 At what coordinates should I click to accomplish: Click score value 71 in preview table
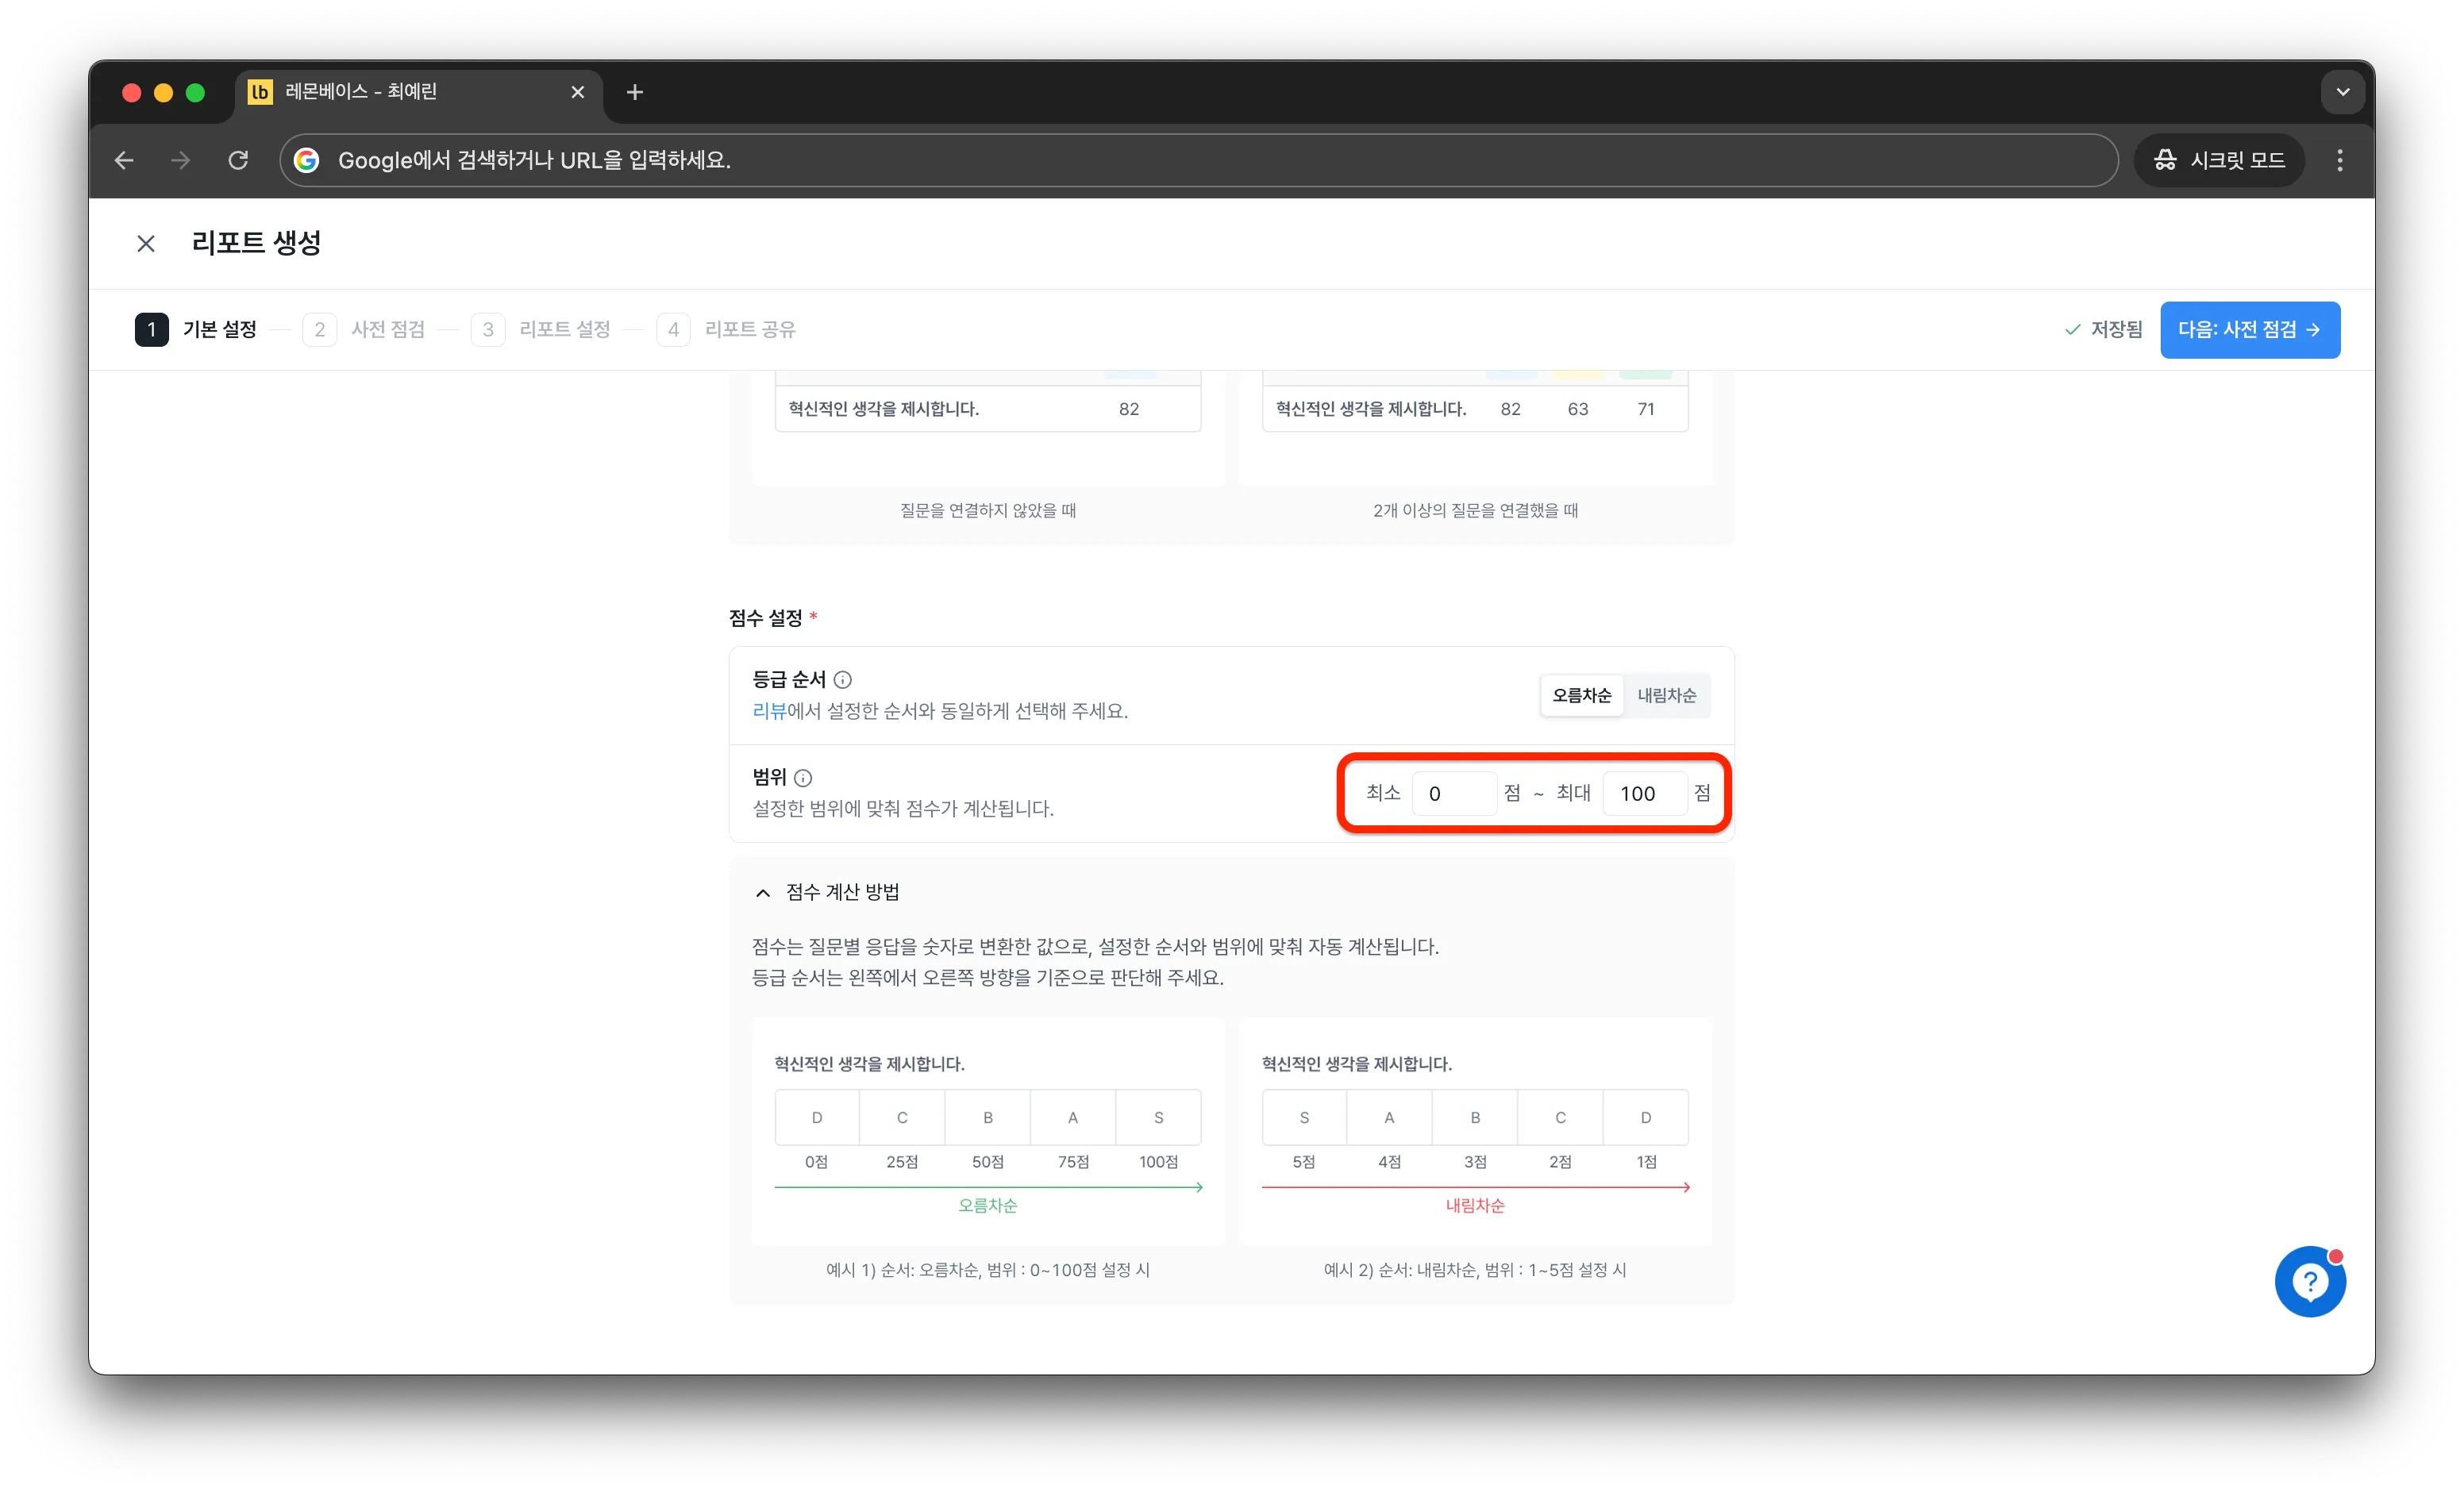(x=1645, y=409)
